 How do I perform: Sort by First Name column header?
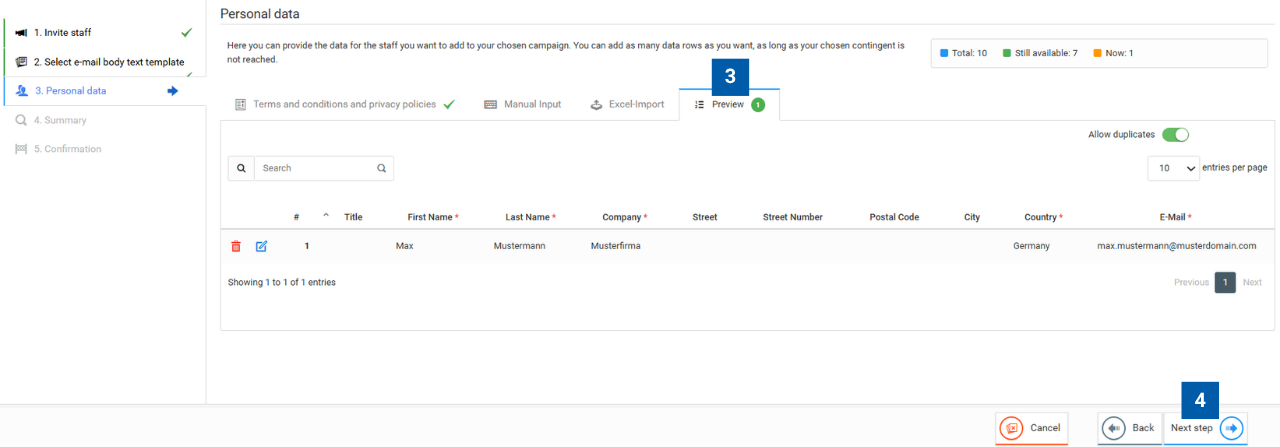coord(433,217)
